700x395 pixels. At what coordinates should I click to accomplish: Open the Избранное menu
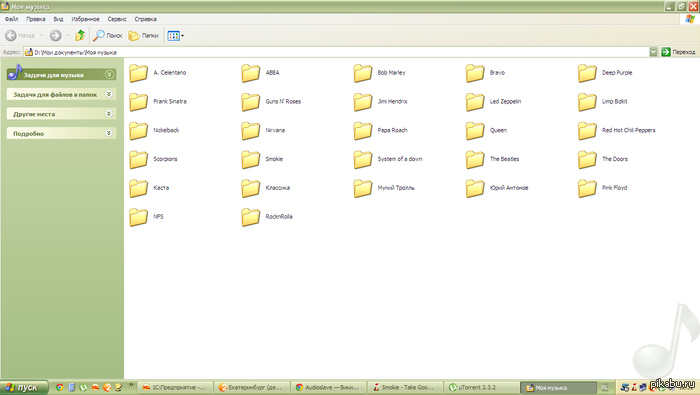85,19
